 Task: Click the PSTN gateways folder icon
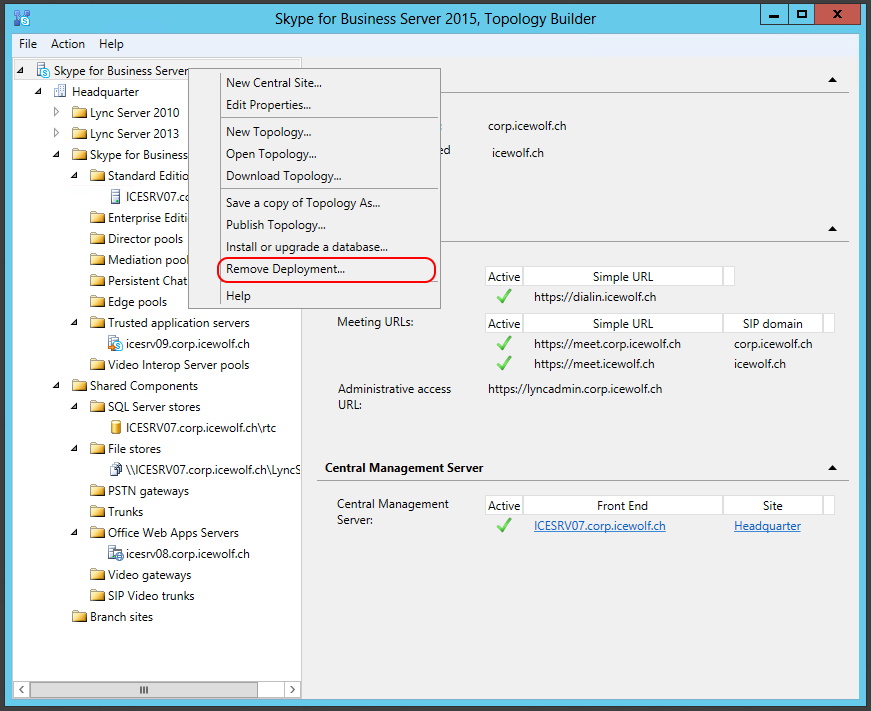coord(97,490)
